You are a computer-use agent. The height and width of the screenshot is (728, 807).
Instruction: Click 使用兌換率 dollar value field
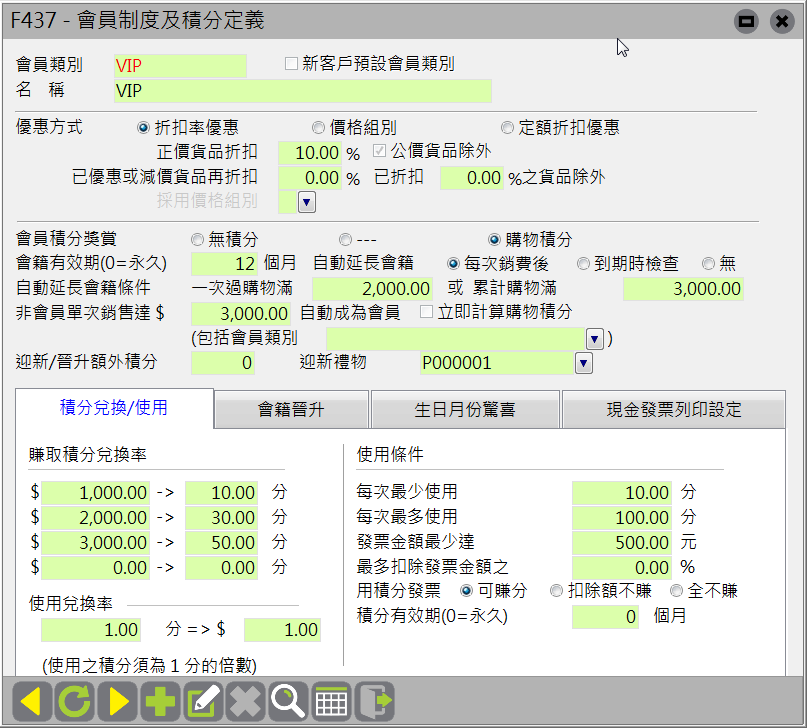click(283, 630)
